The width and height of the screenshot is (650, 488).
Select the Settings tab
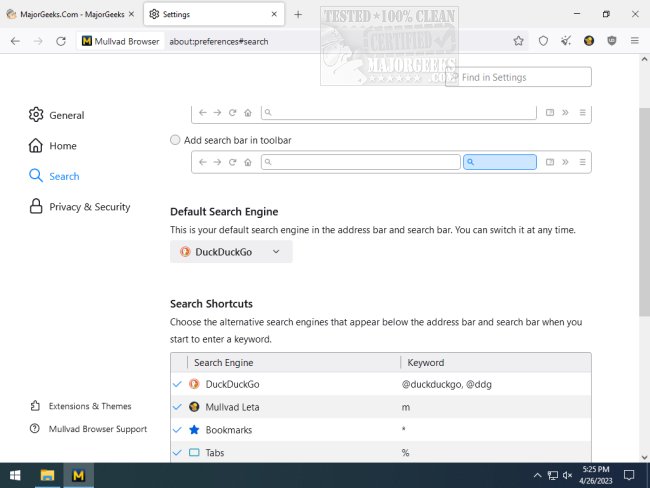coord(214,14)
